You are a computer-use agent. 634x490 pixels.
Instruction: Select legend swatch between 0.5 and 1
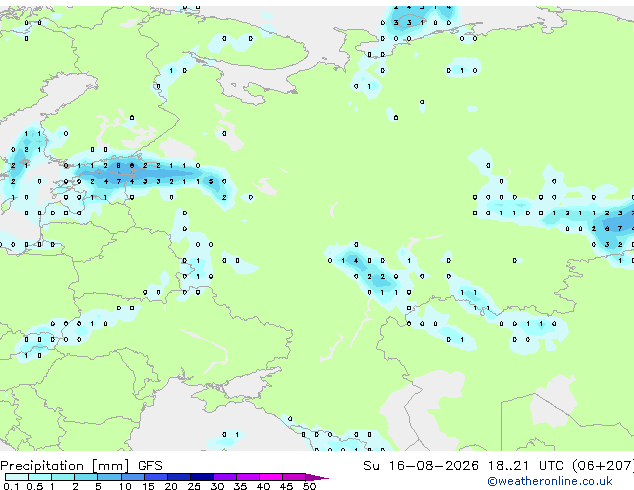(x=40, y=477)
